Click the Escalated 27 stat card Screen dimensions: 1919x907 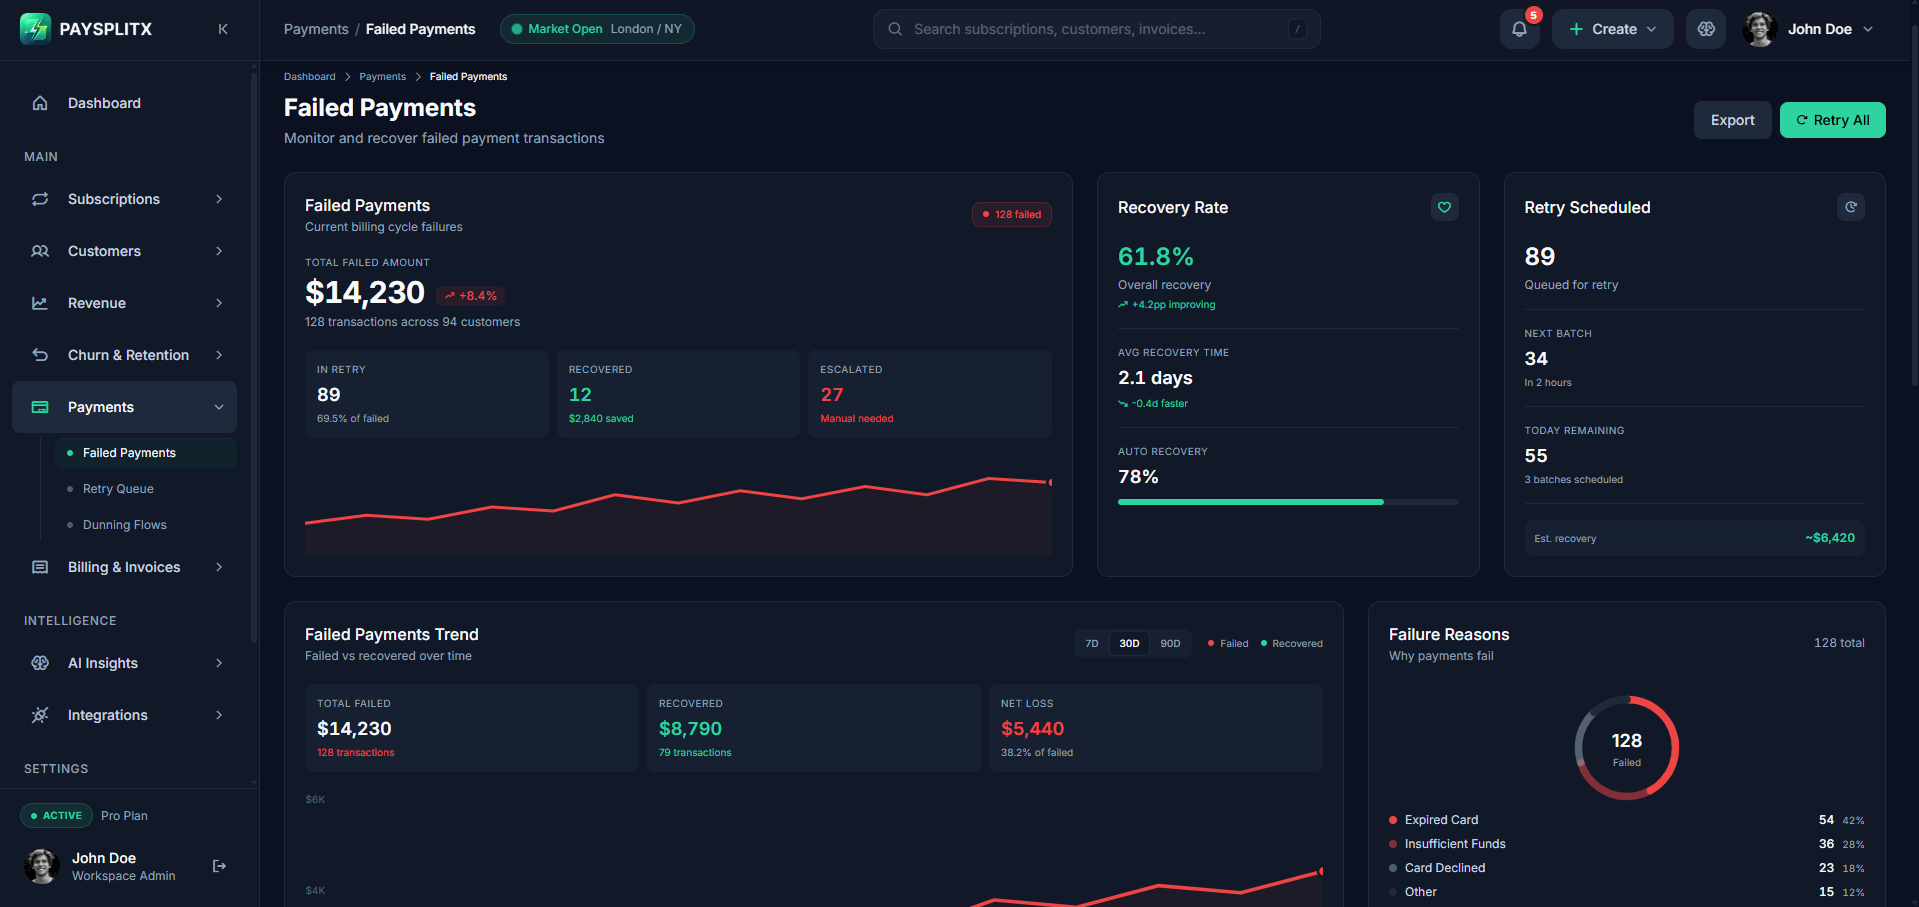coord(929,394)
